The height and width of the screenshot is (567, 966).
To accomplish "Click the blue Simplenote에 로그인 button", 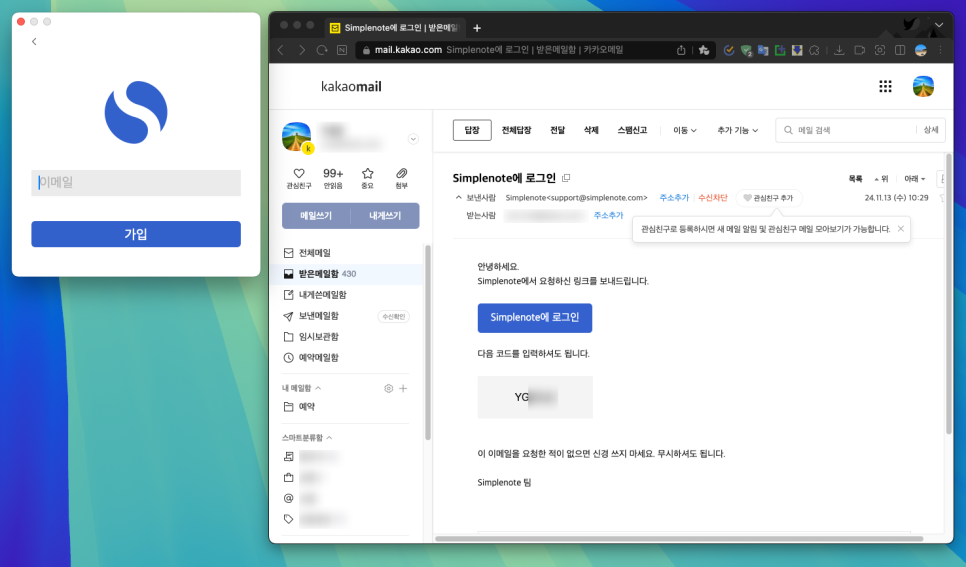I will tap(535, 318).
